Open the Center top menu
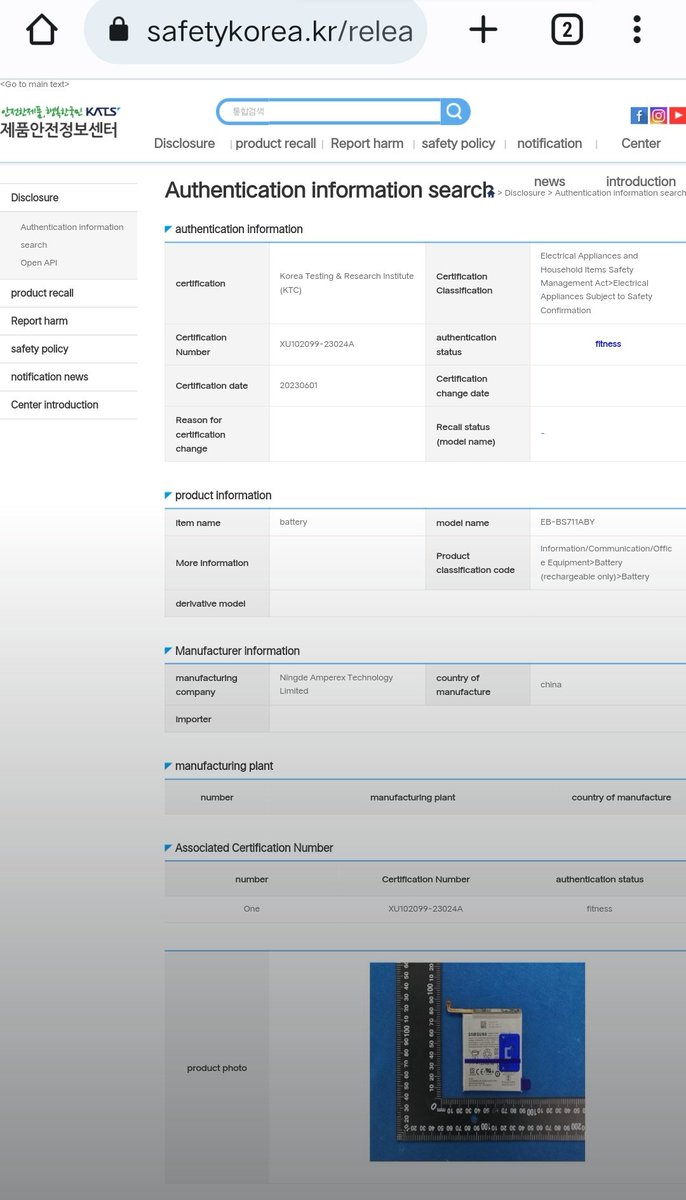This screenshot has height=1200, width=686. pos(641,143)
